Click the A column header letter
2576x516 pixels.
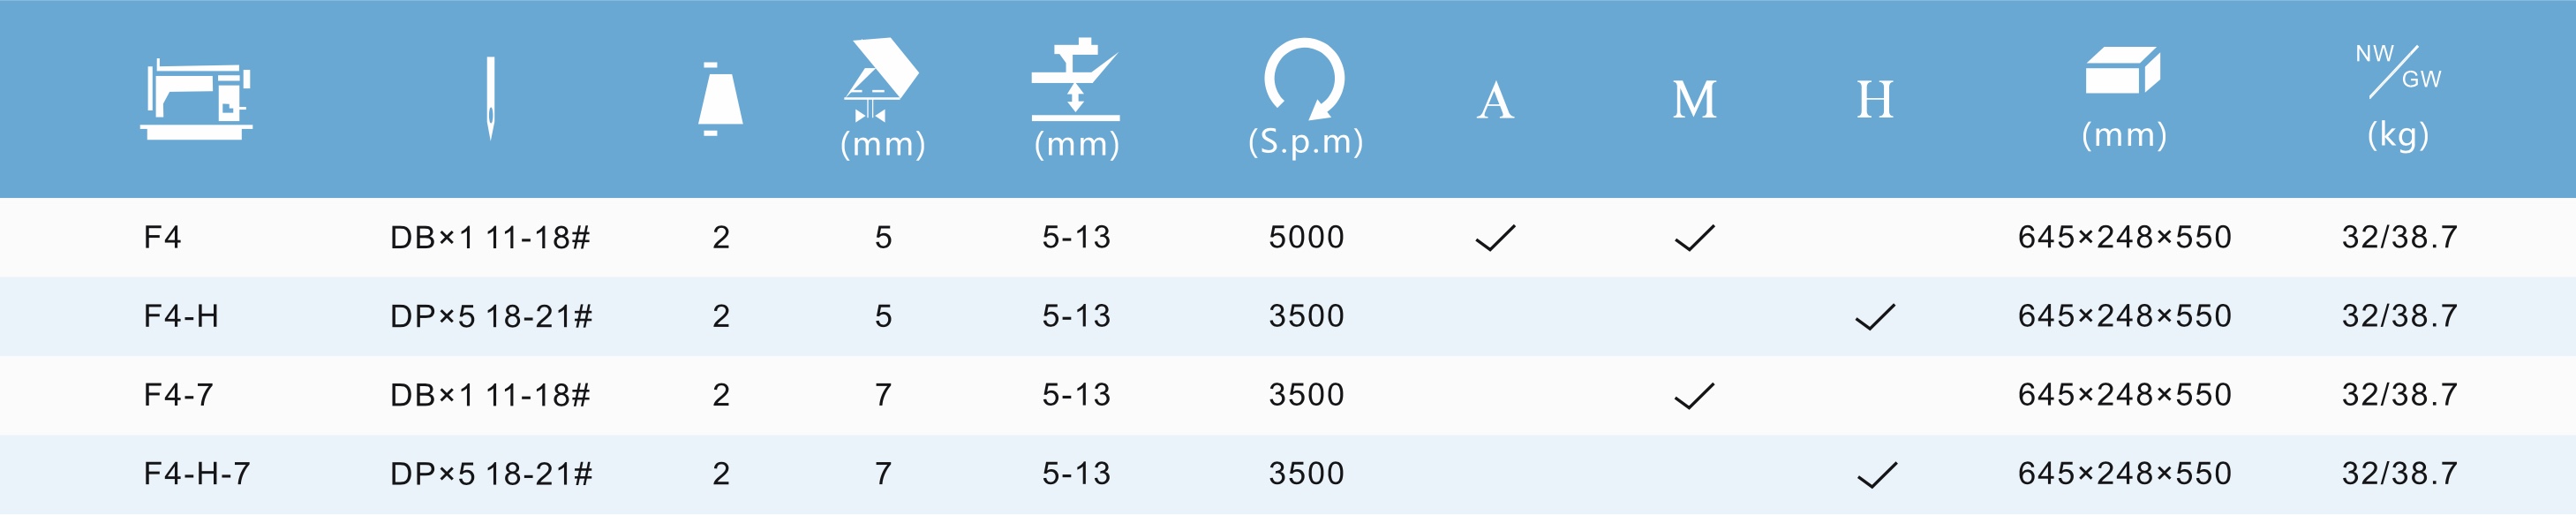(1495, 100)
